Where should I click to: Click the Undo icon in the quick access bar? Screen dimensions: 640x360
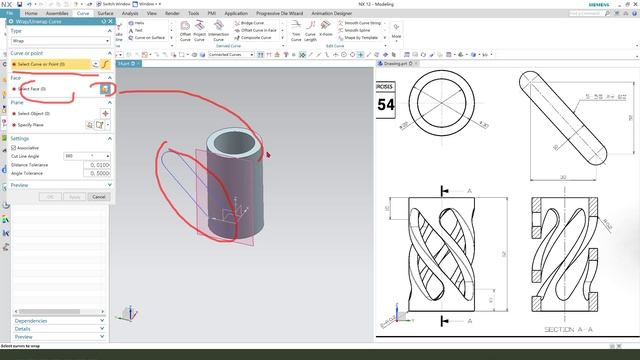point(29,4)
